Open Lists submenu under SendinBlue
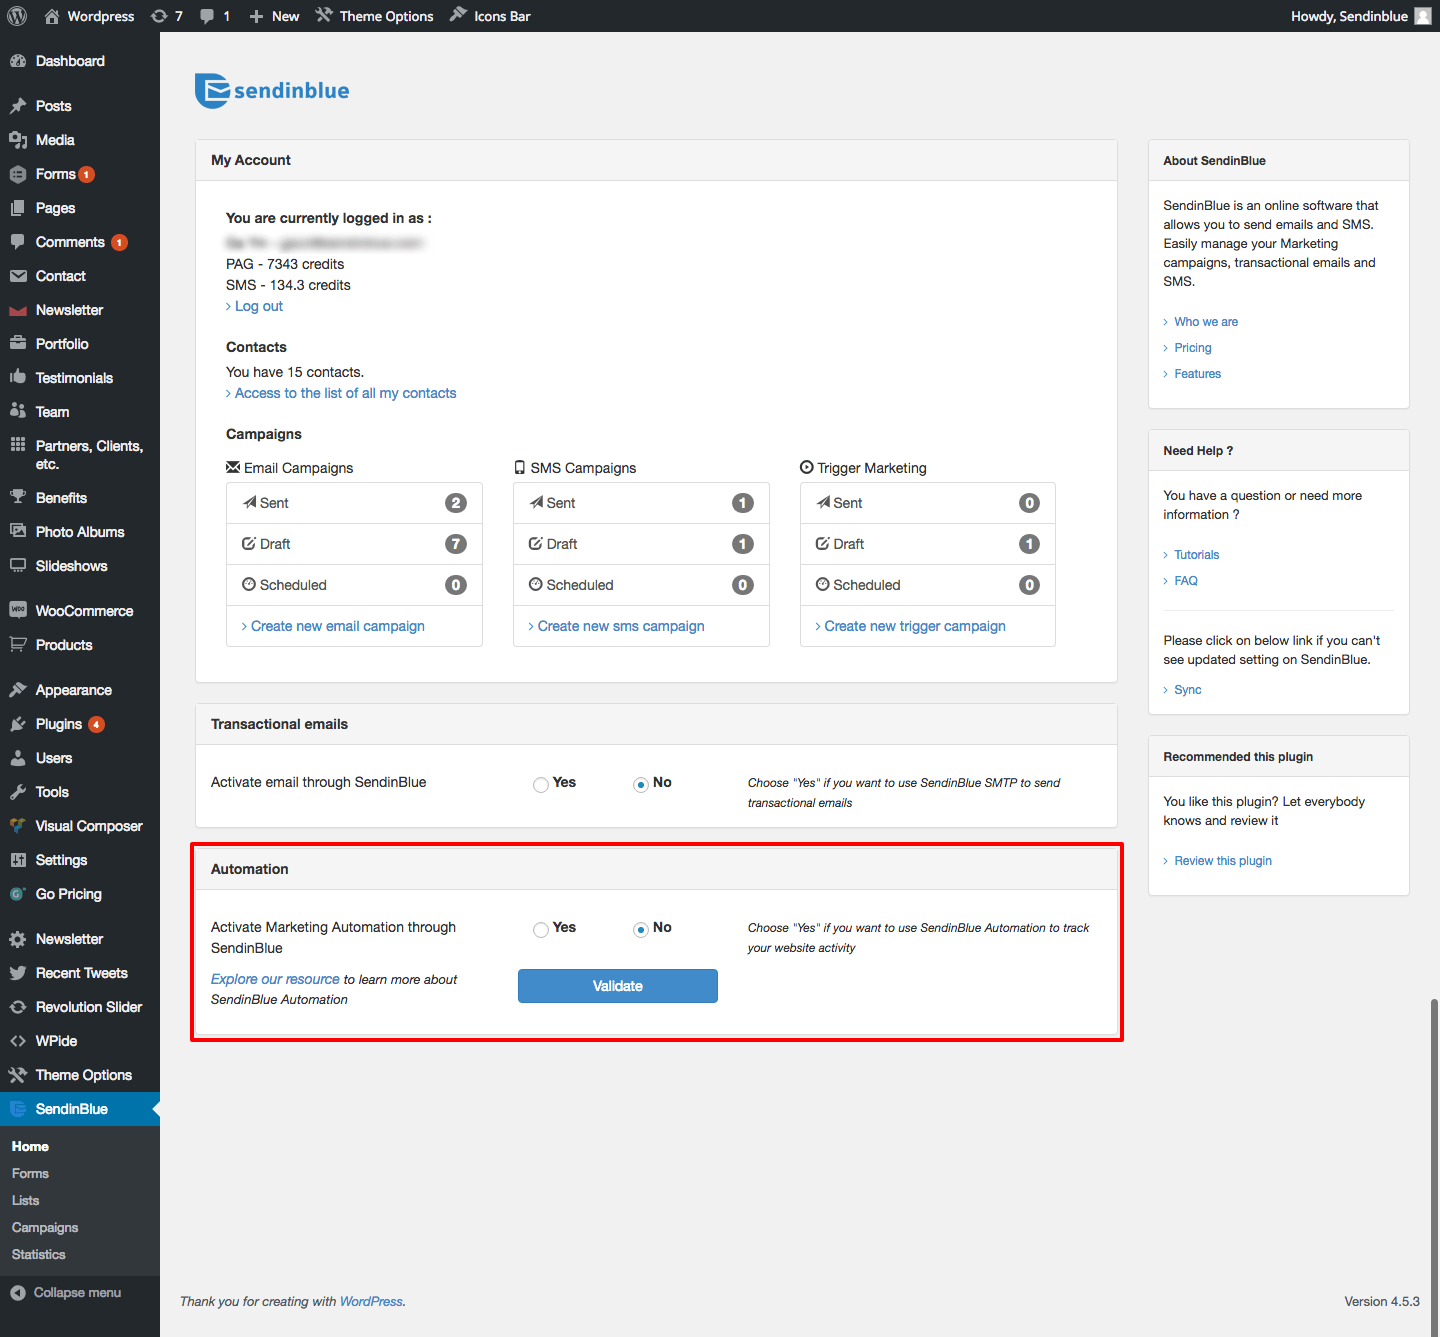 click(26, 1201)
